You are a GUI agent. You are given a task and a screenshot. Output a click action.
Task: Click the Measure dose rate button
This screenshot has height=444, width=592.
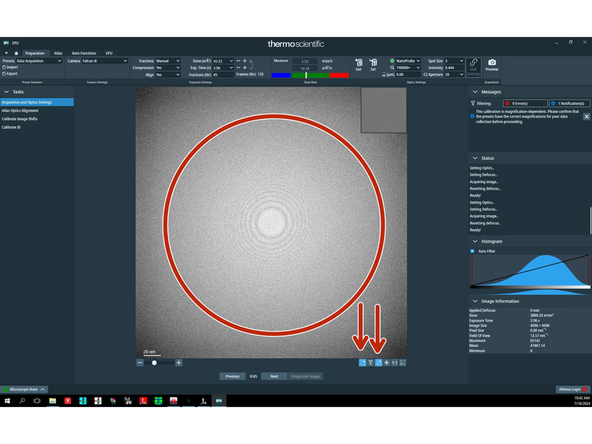[281, 60]
